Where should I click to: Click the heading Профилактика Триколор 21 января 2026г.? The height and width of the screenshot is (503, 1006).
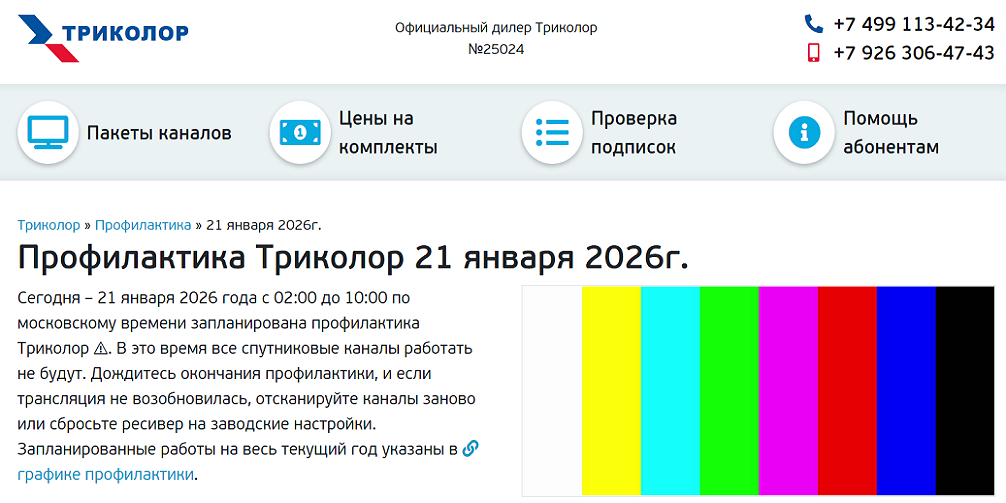353,258
